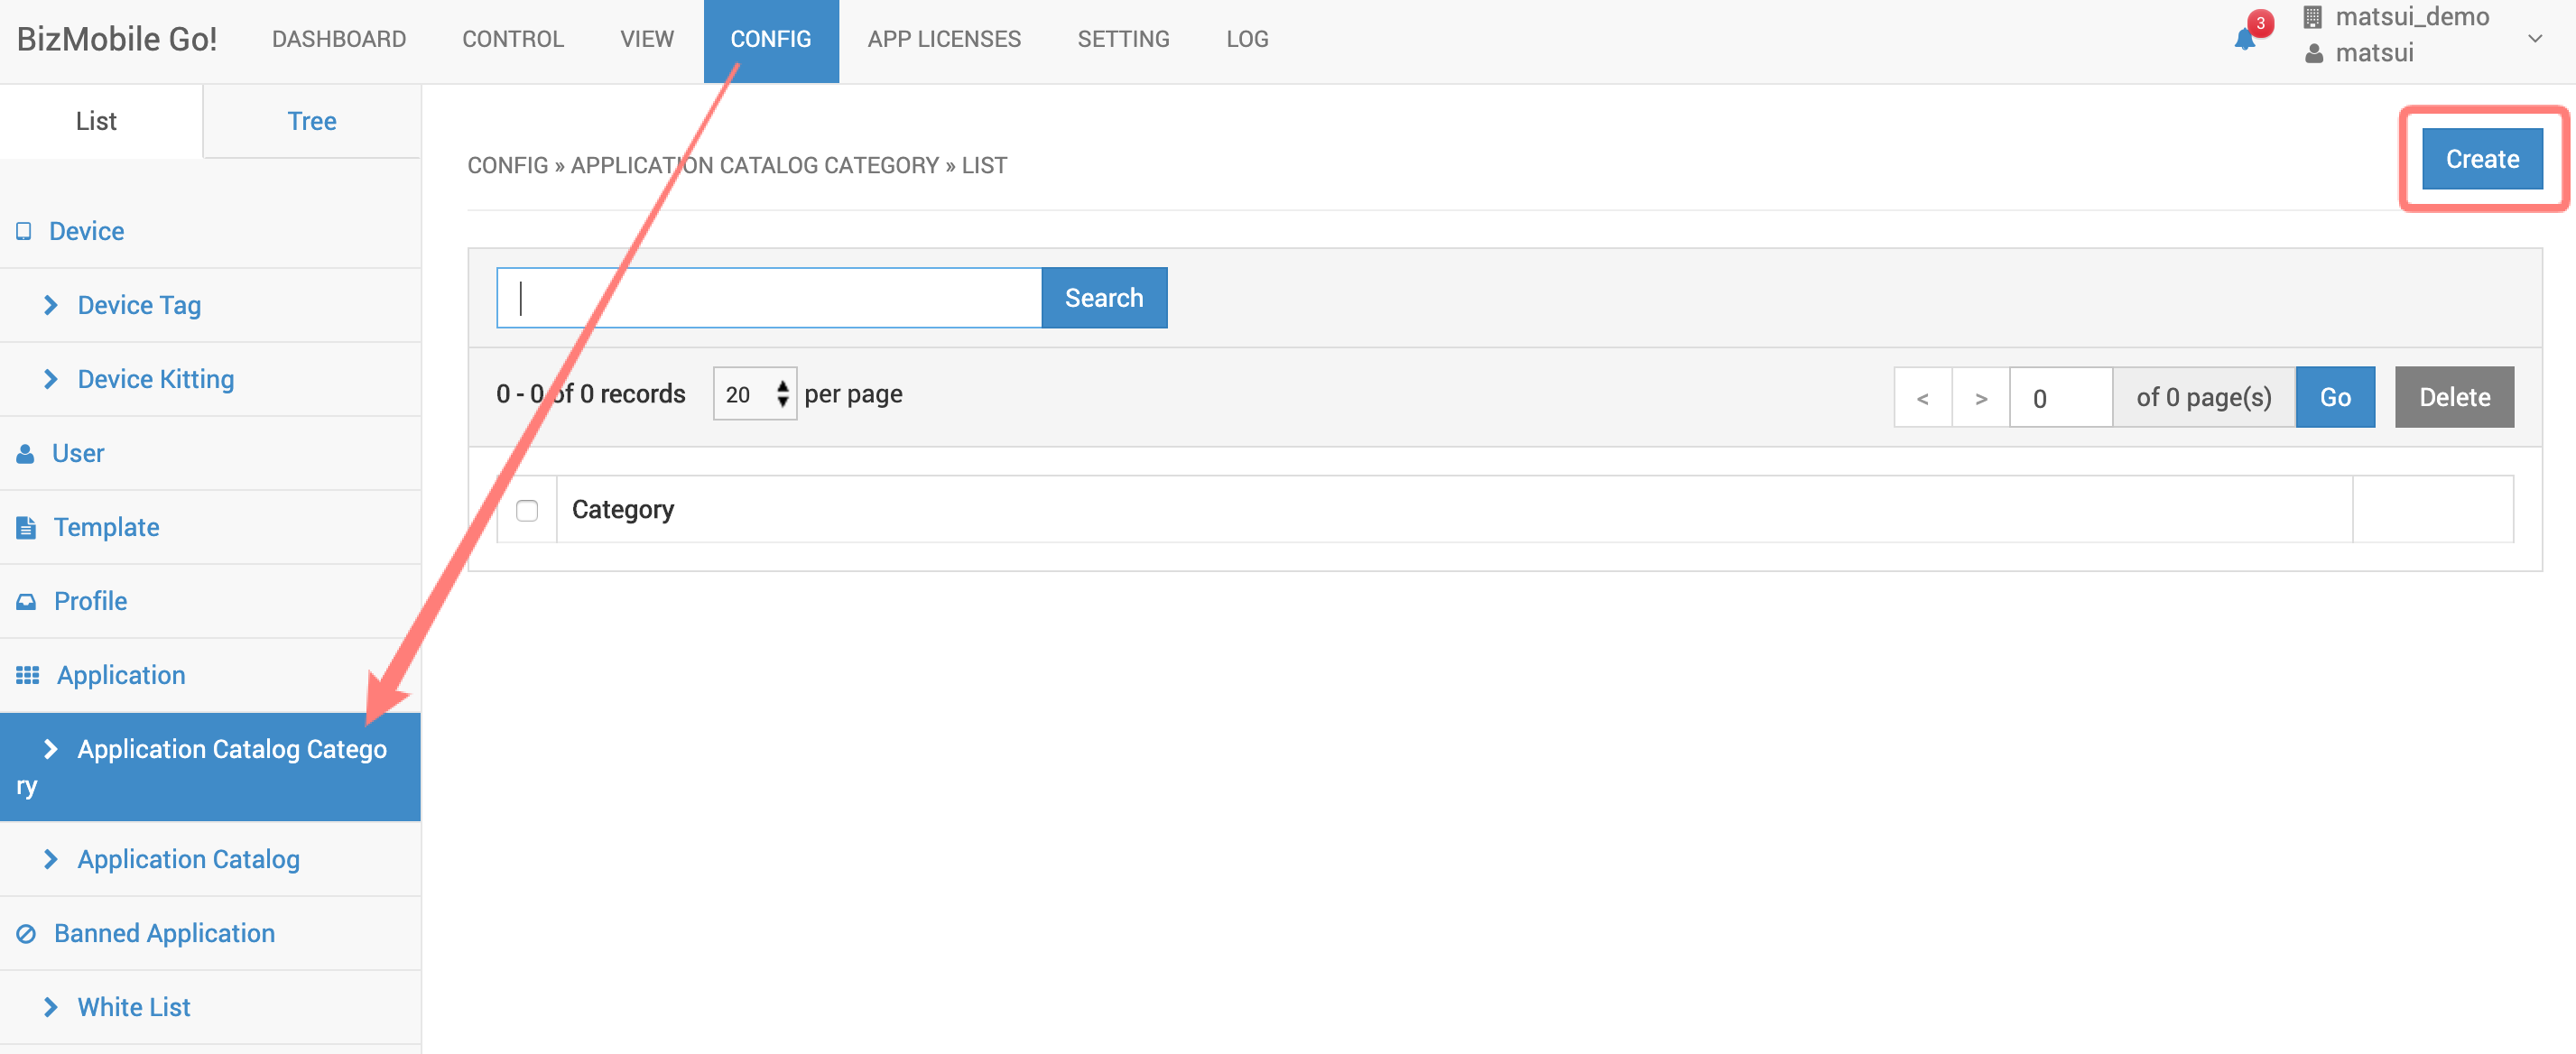2576x1054 pixels.
Task: Click the Application grid icon
Action: tap(27, 675)
